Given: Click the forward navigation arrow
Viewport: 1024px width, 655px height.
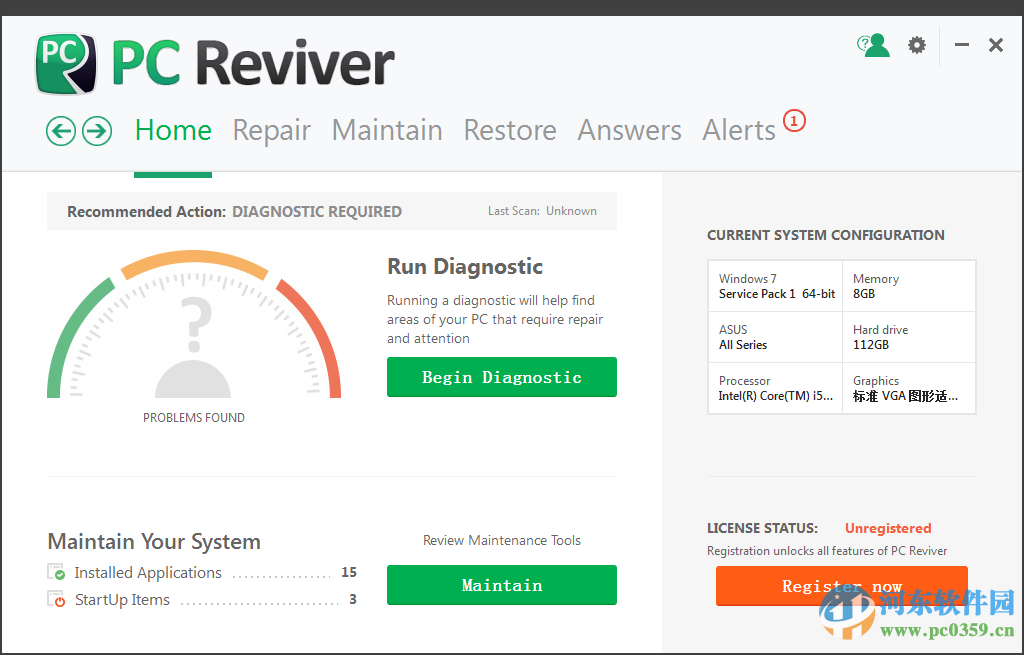Looking at the screenshot, I should pyautogui.click(x=94, y=131).
